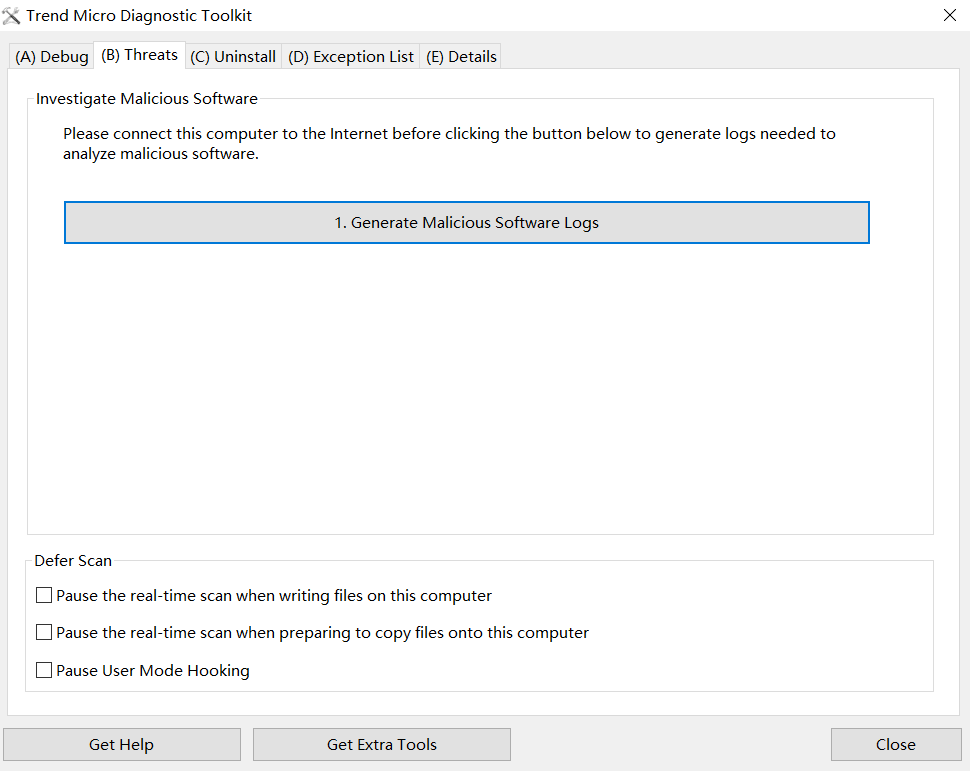Click the Get Extra Tools button
The image size is (970, 771).
click(382, 744)
